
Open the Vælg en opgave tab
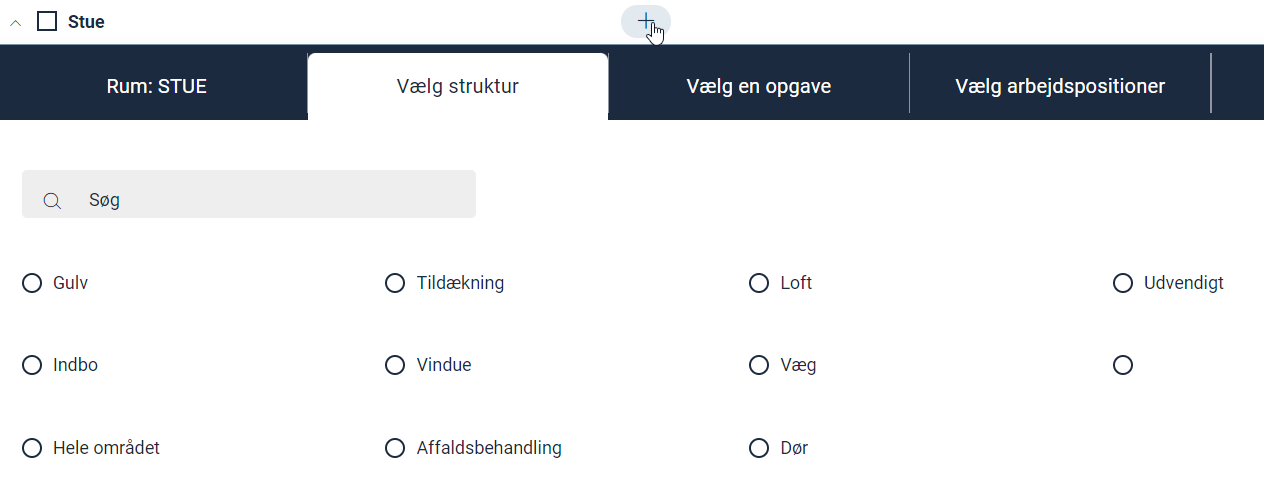(x=759, y=86)
